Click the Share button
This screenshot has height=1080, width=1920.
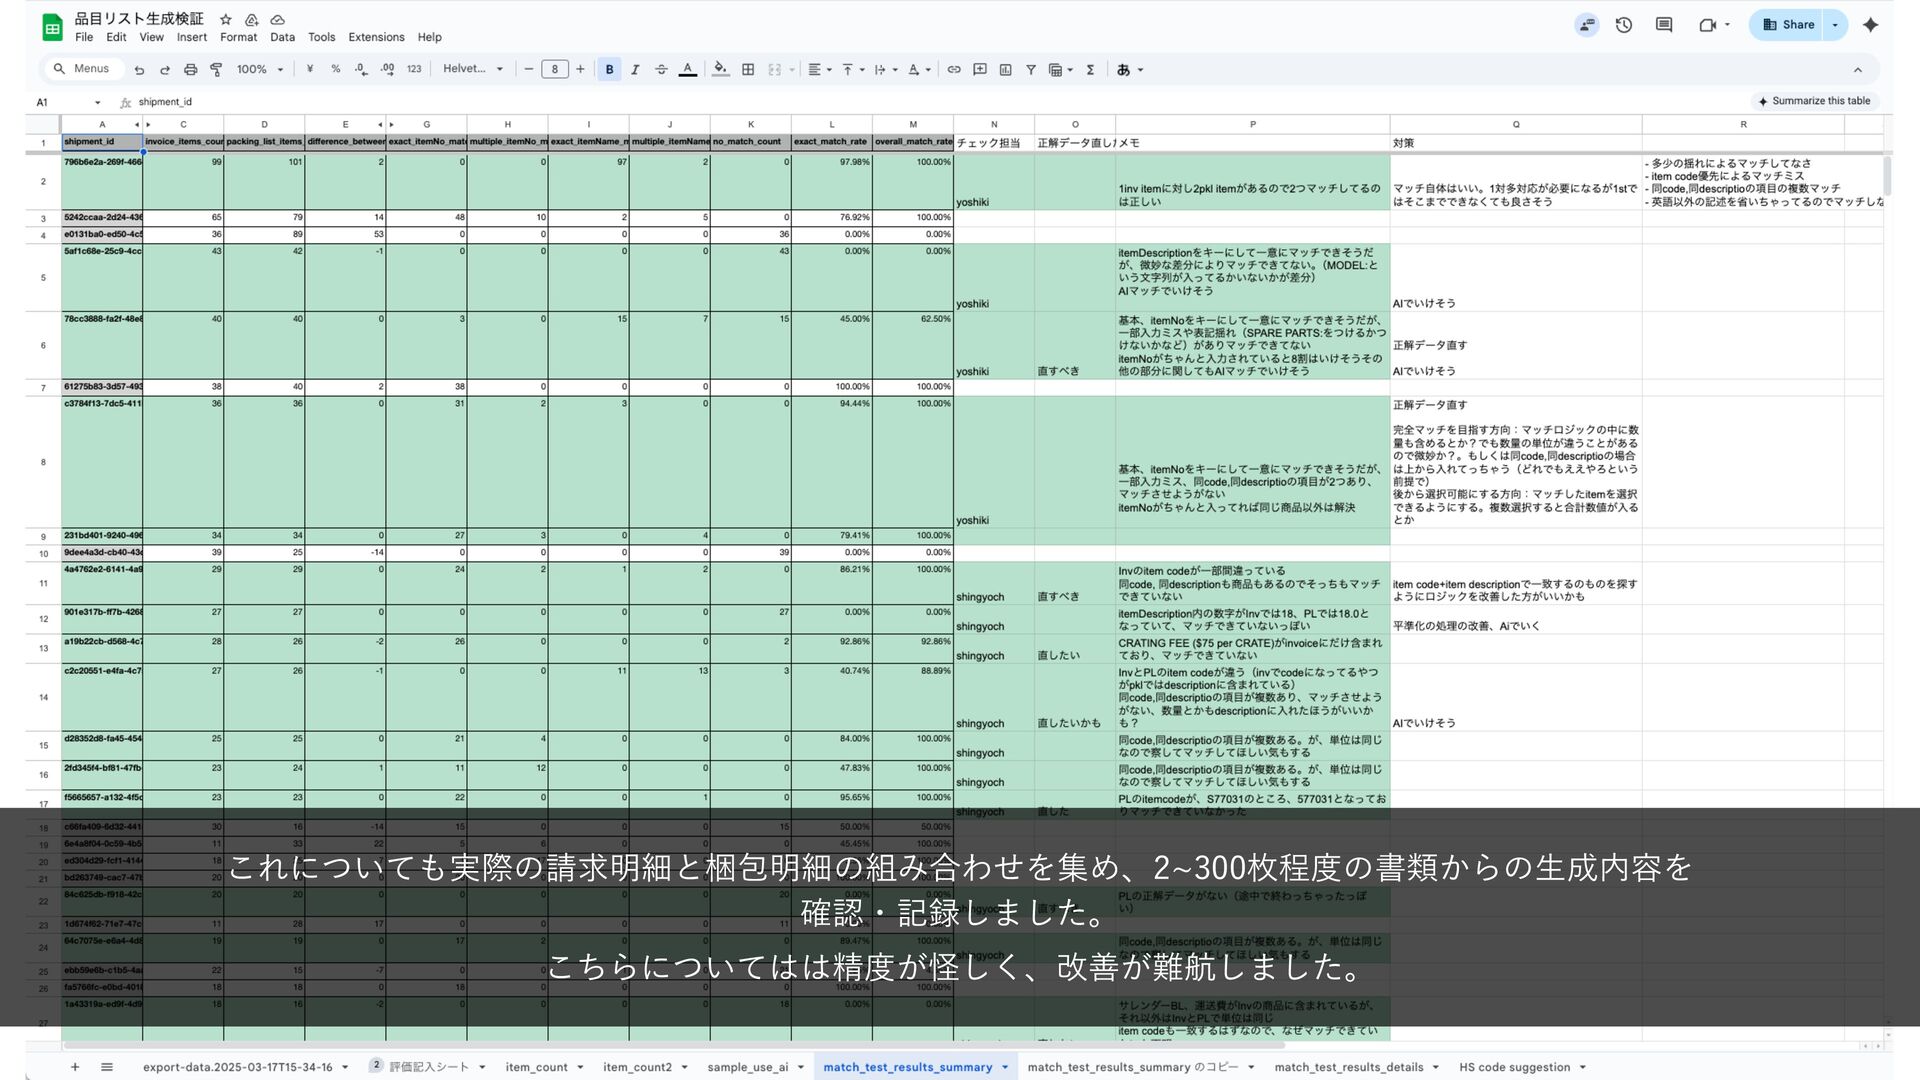[x=1789, y=25]
